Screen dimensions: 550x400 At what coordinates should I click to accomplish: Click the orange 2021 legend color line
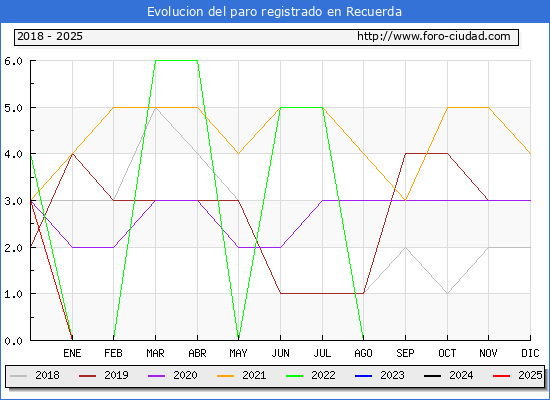point(226,376)
